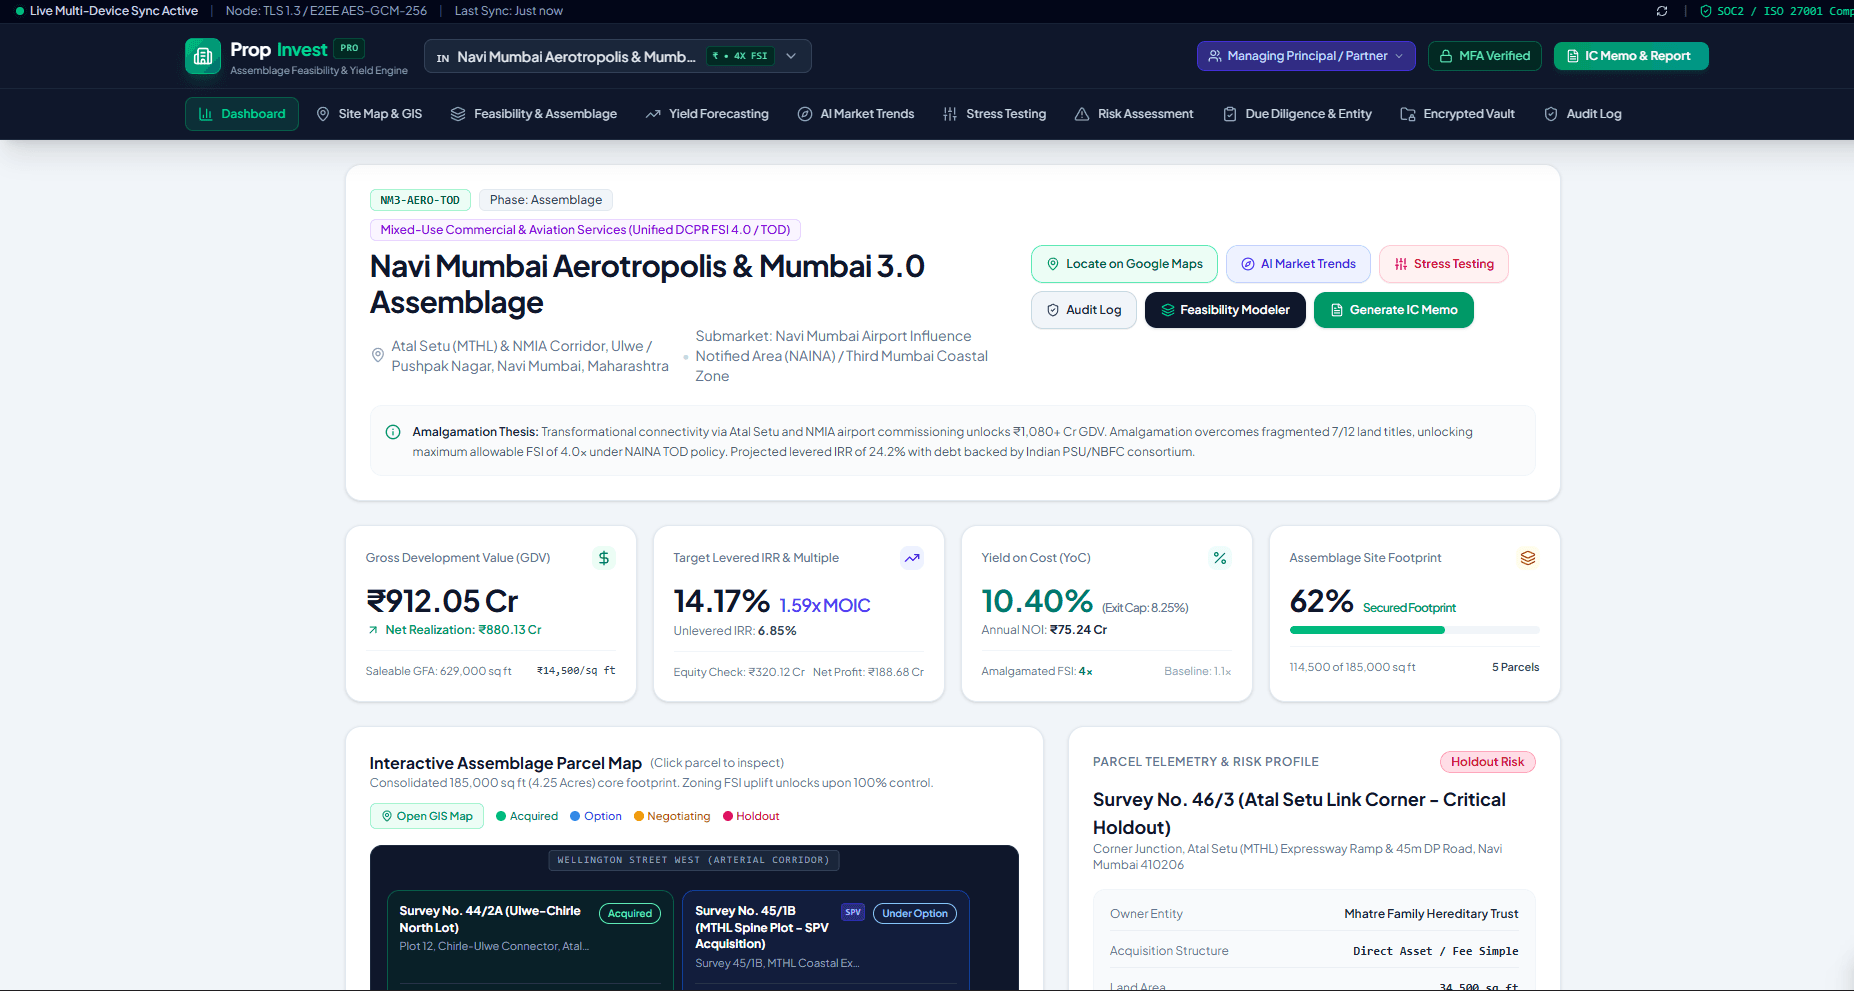Image resolution: width=1854 pixels, height=991 pixels.
Task: Open the Dashboard tab
Action: (x=242, y=114)
